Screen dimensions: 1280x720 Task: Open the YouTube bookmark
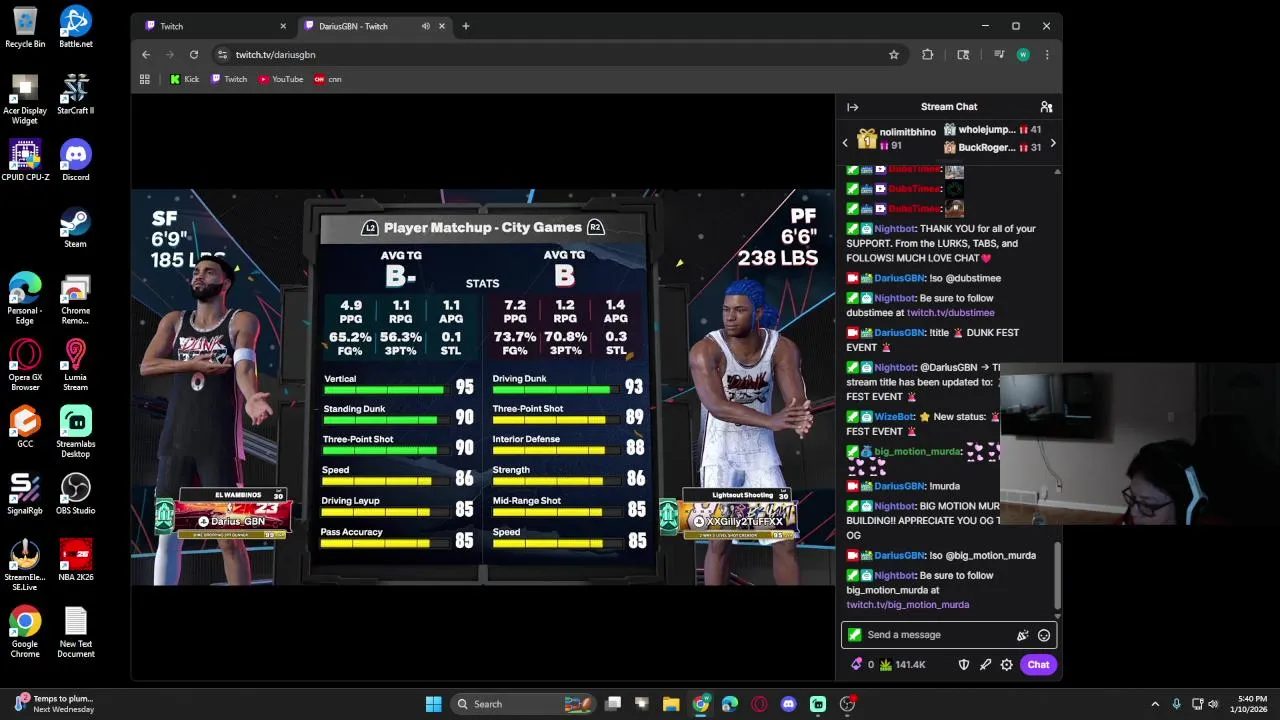(281, 79)
